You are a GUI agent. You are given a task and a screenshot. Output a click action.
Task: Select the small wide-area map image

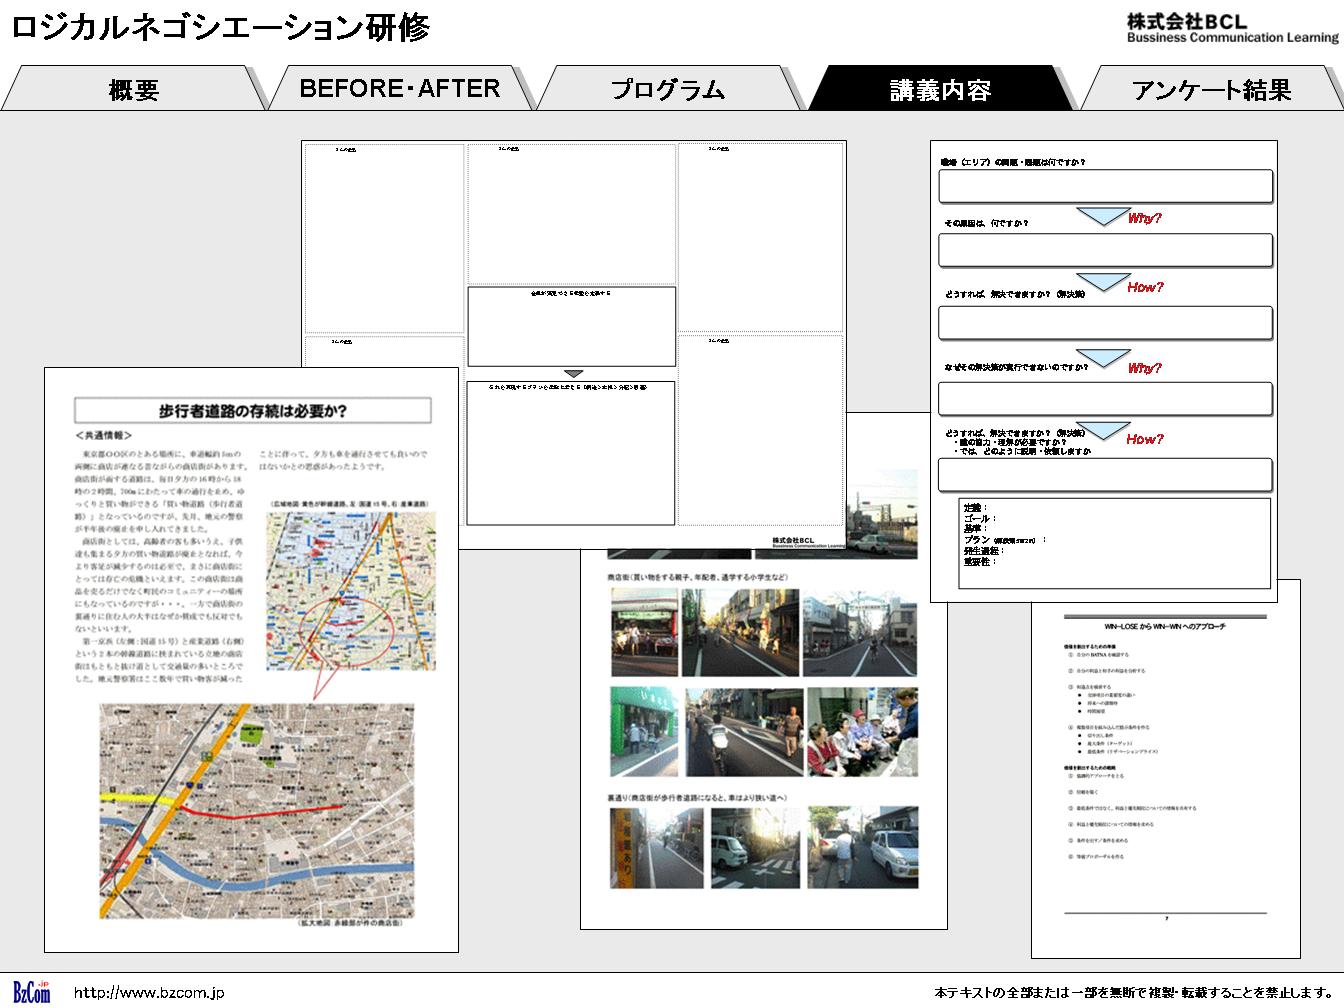pyautogui.click(x=351, y=591)
